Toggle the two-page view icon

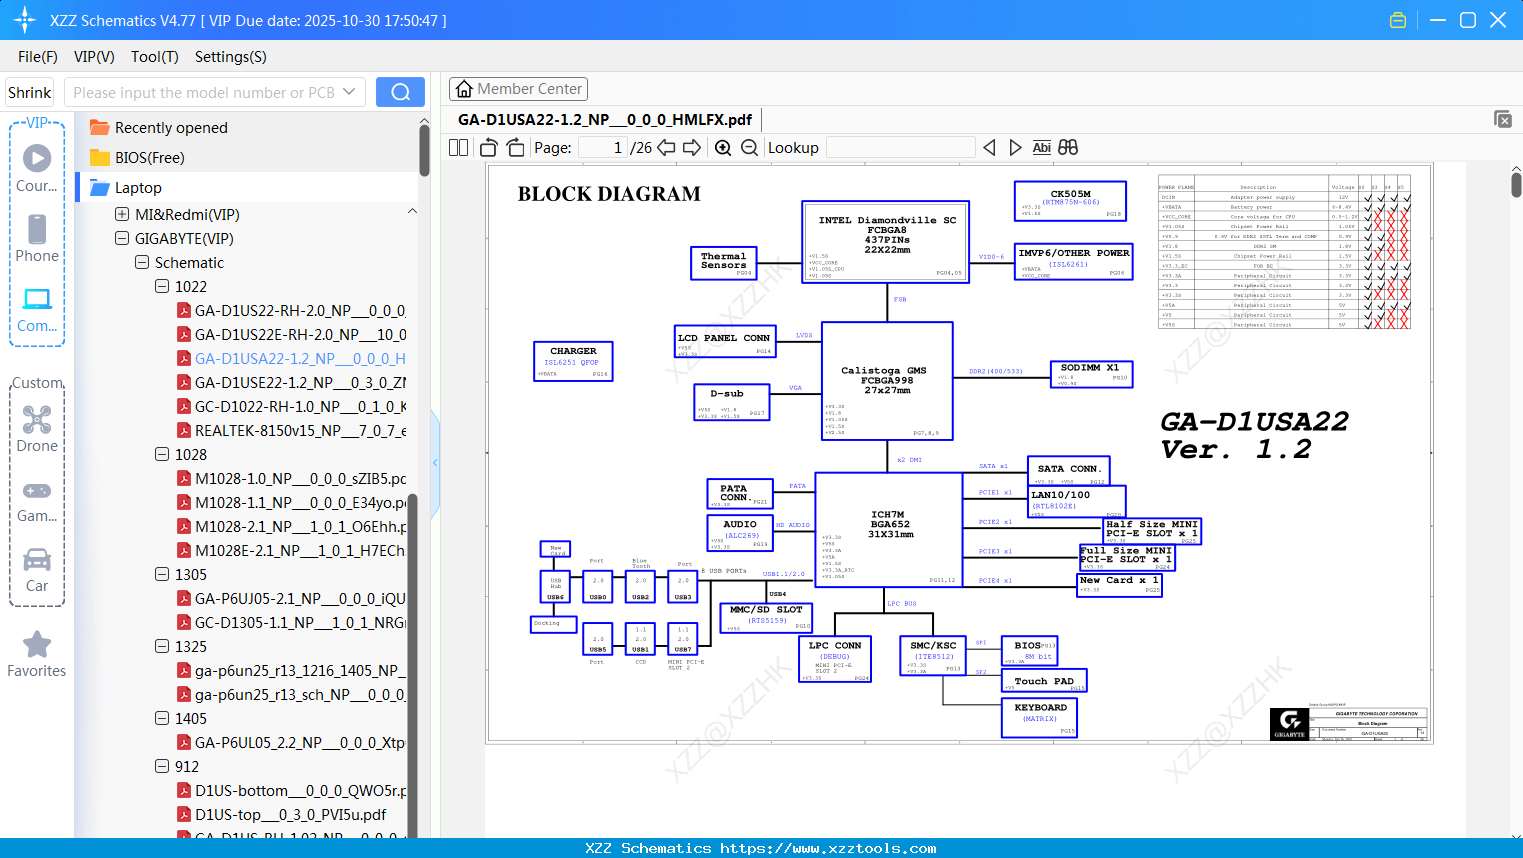459,147
